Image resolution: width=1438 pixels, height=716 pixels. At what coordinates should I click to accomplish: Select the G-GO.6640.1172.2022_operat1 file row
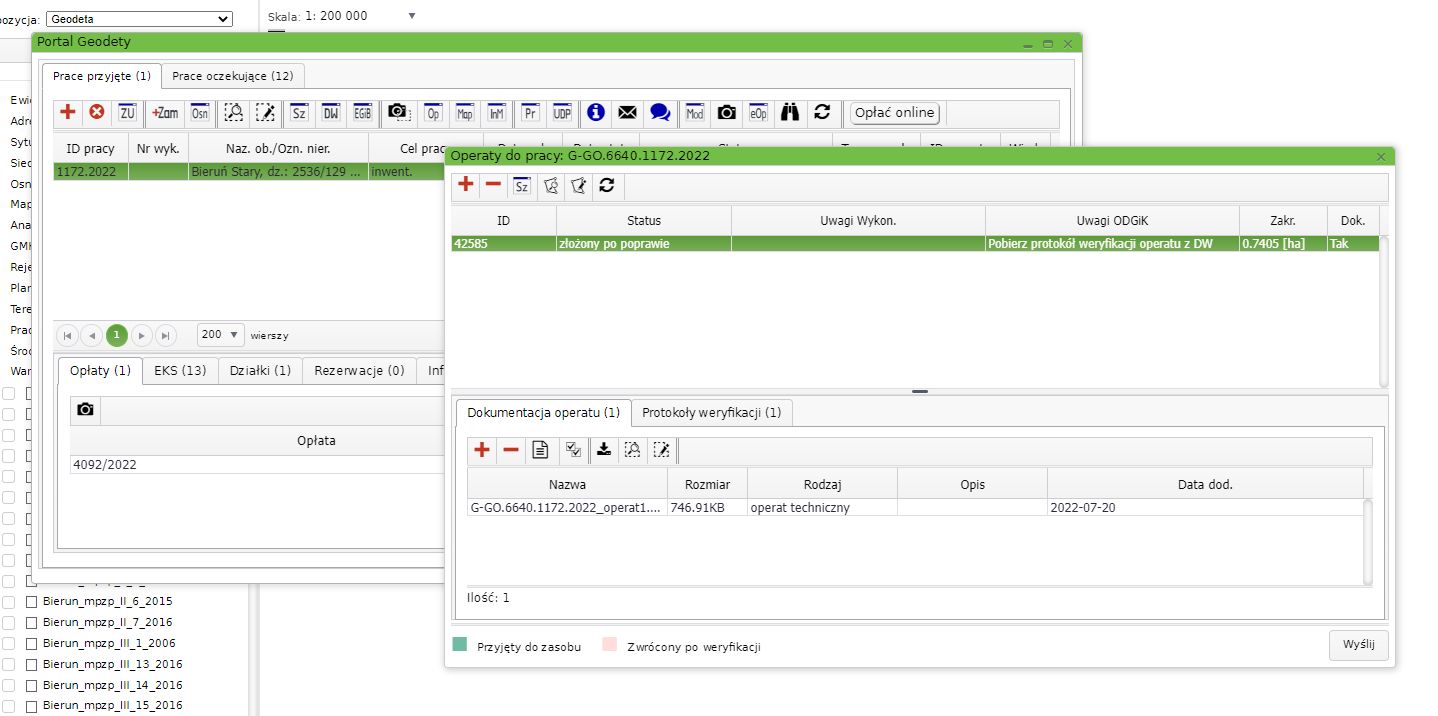click(566, 508)
